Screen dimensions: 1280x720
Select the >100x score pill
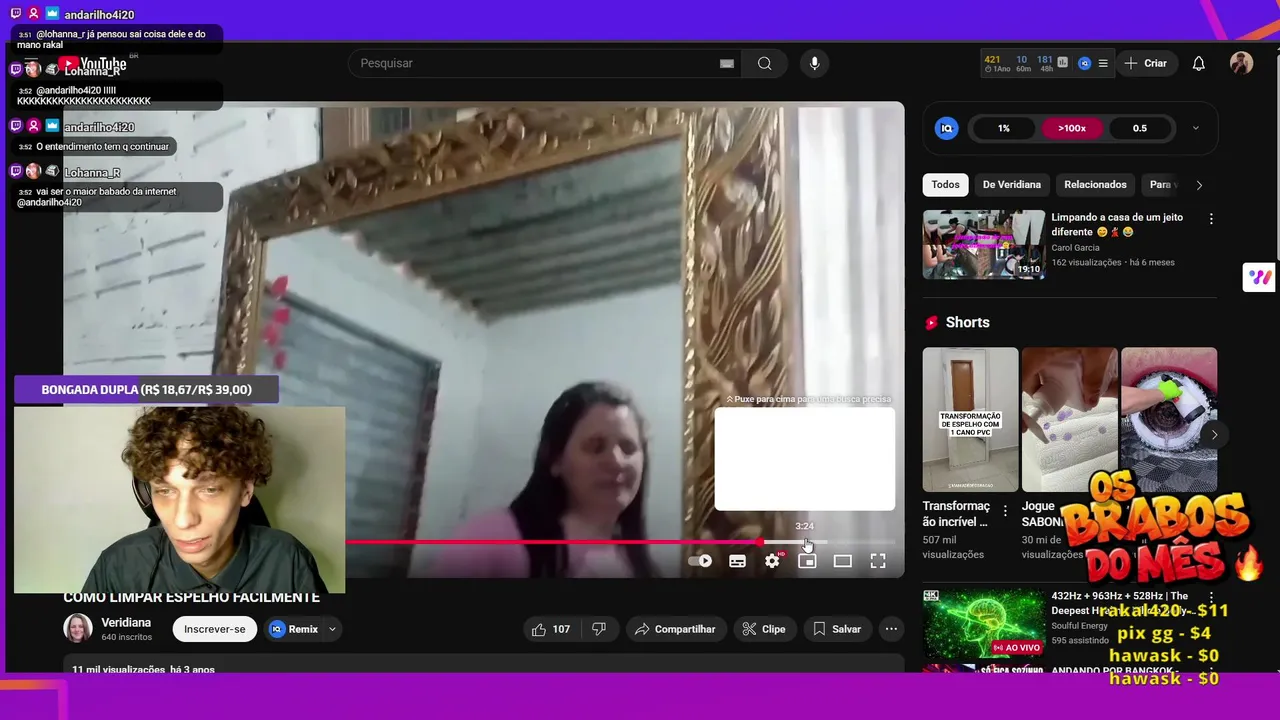[x=1072, y=128]
